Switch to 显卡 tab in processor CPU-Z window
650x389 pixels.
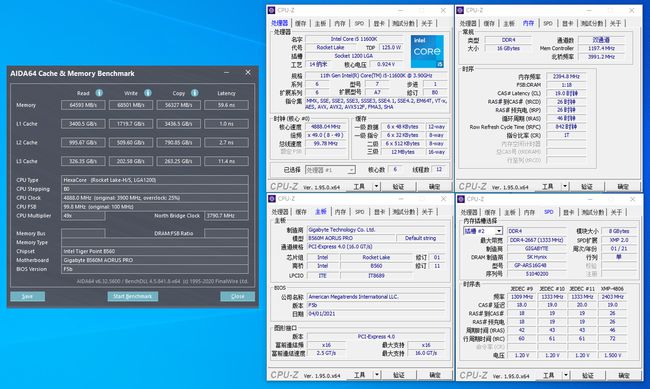[x=379, y=23]
